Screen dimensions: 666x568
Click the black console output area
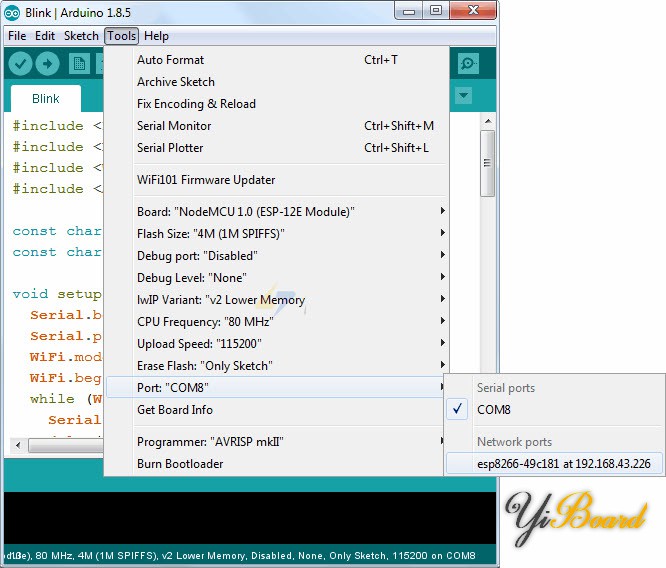250,517
